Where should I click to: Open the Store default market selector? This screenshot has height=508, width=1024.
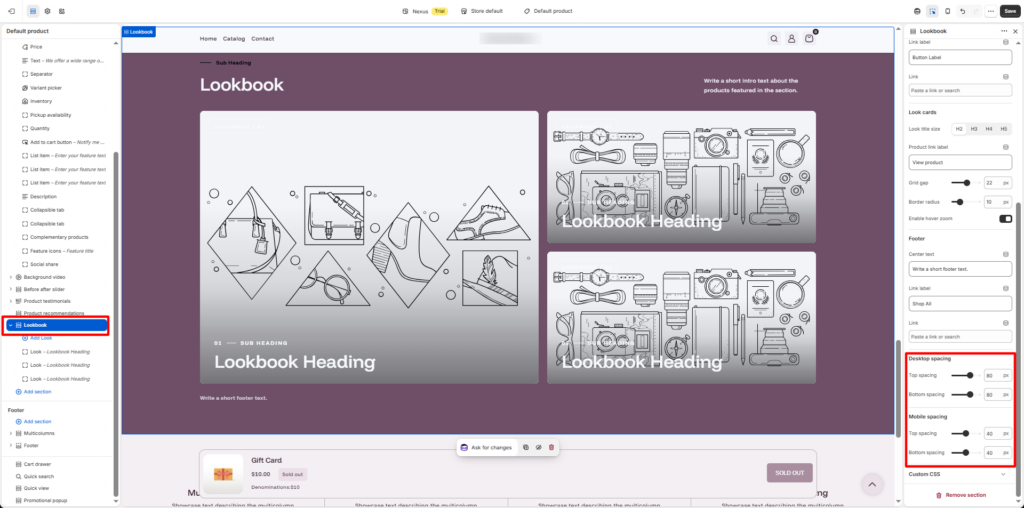[482, 11]
